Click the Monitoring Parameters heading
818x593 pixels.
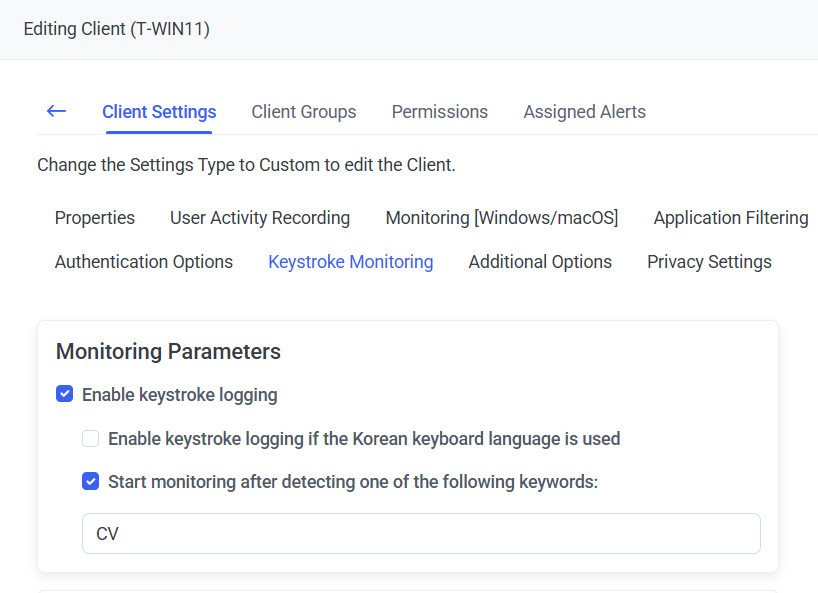(168, 352)
